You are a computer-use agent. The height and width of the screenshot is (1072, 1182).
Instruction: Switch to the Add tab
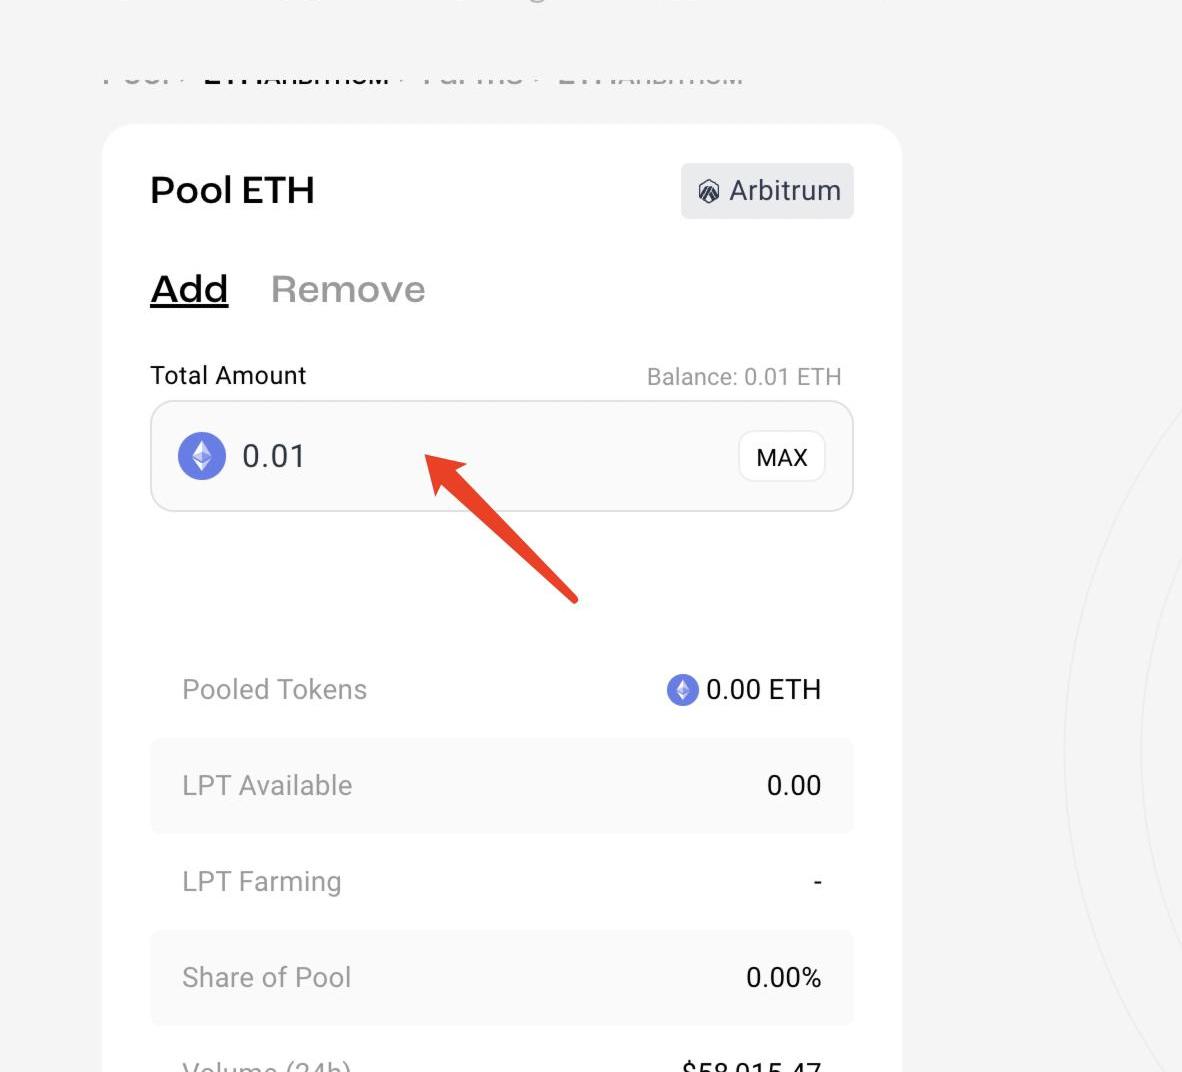189,289
